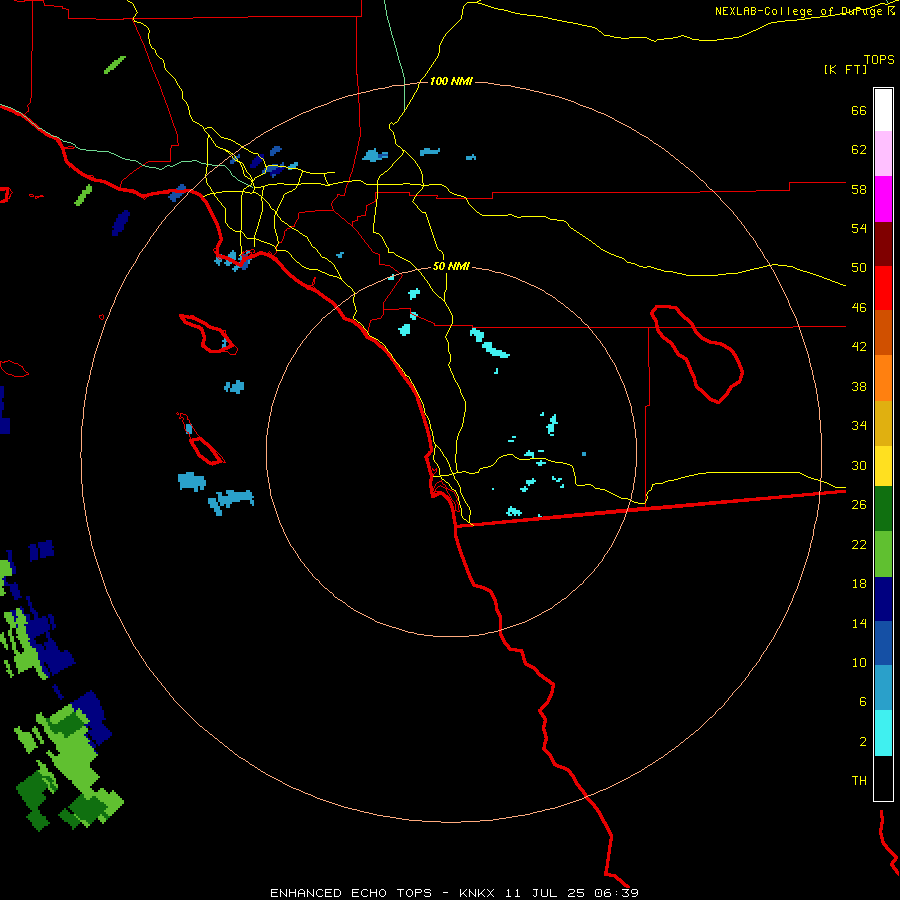The height and width of the screenshot is (900, 900).
Task: Select the black TH legend swatch
Action: coord(883,778)
